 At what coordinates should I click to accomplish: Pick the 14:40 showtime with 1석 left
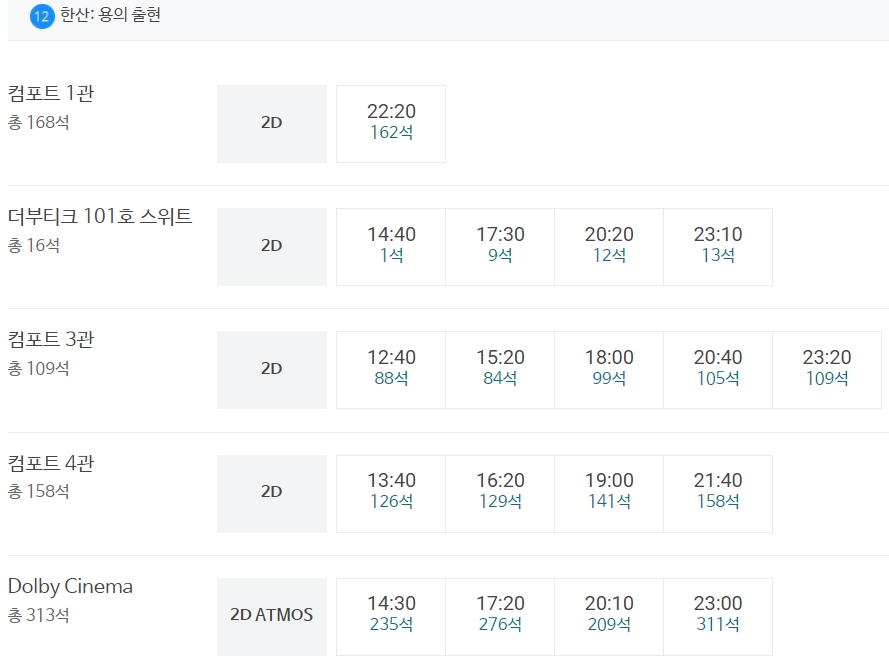(391, 247)
